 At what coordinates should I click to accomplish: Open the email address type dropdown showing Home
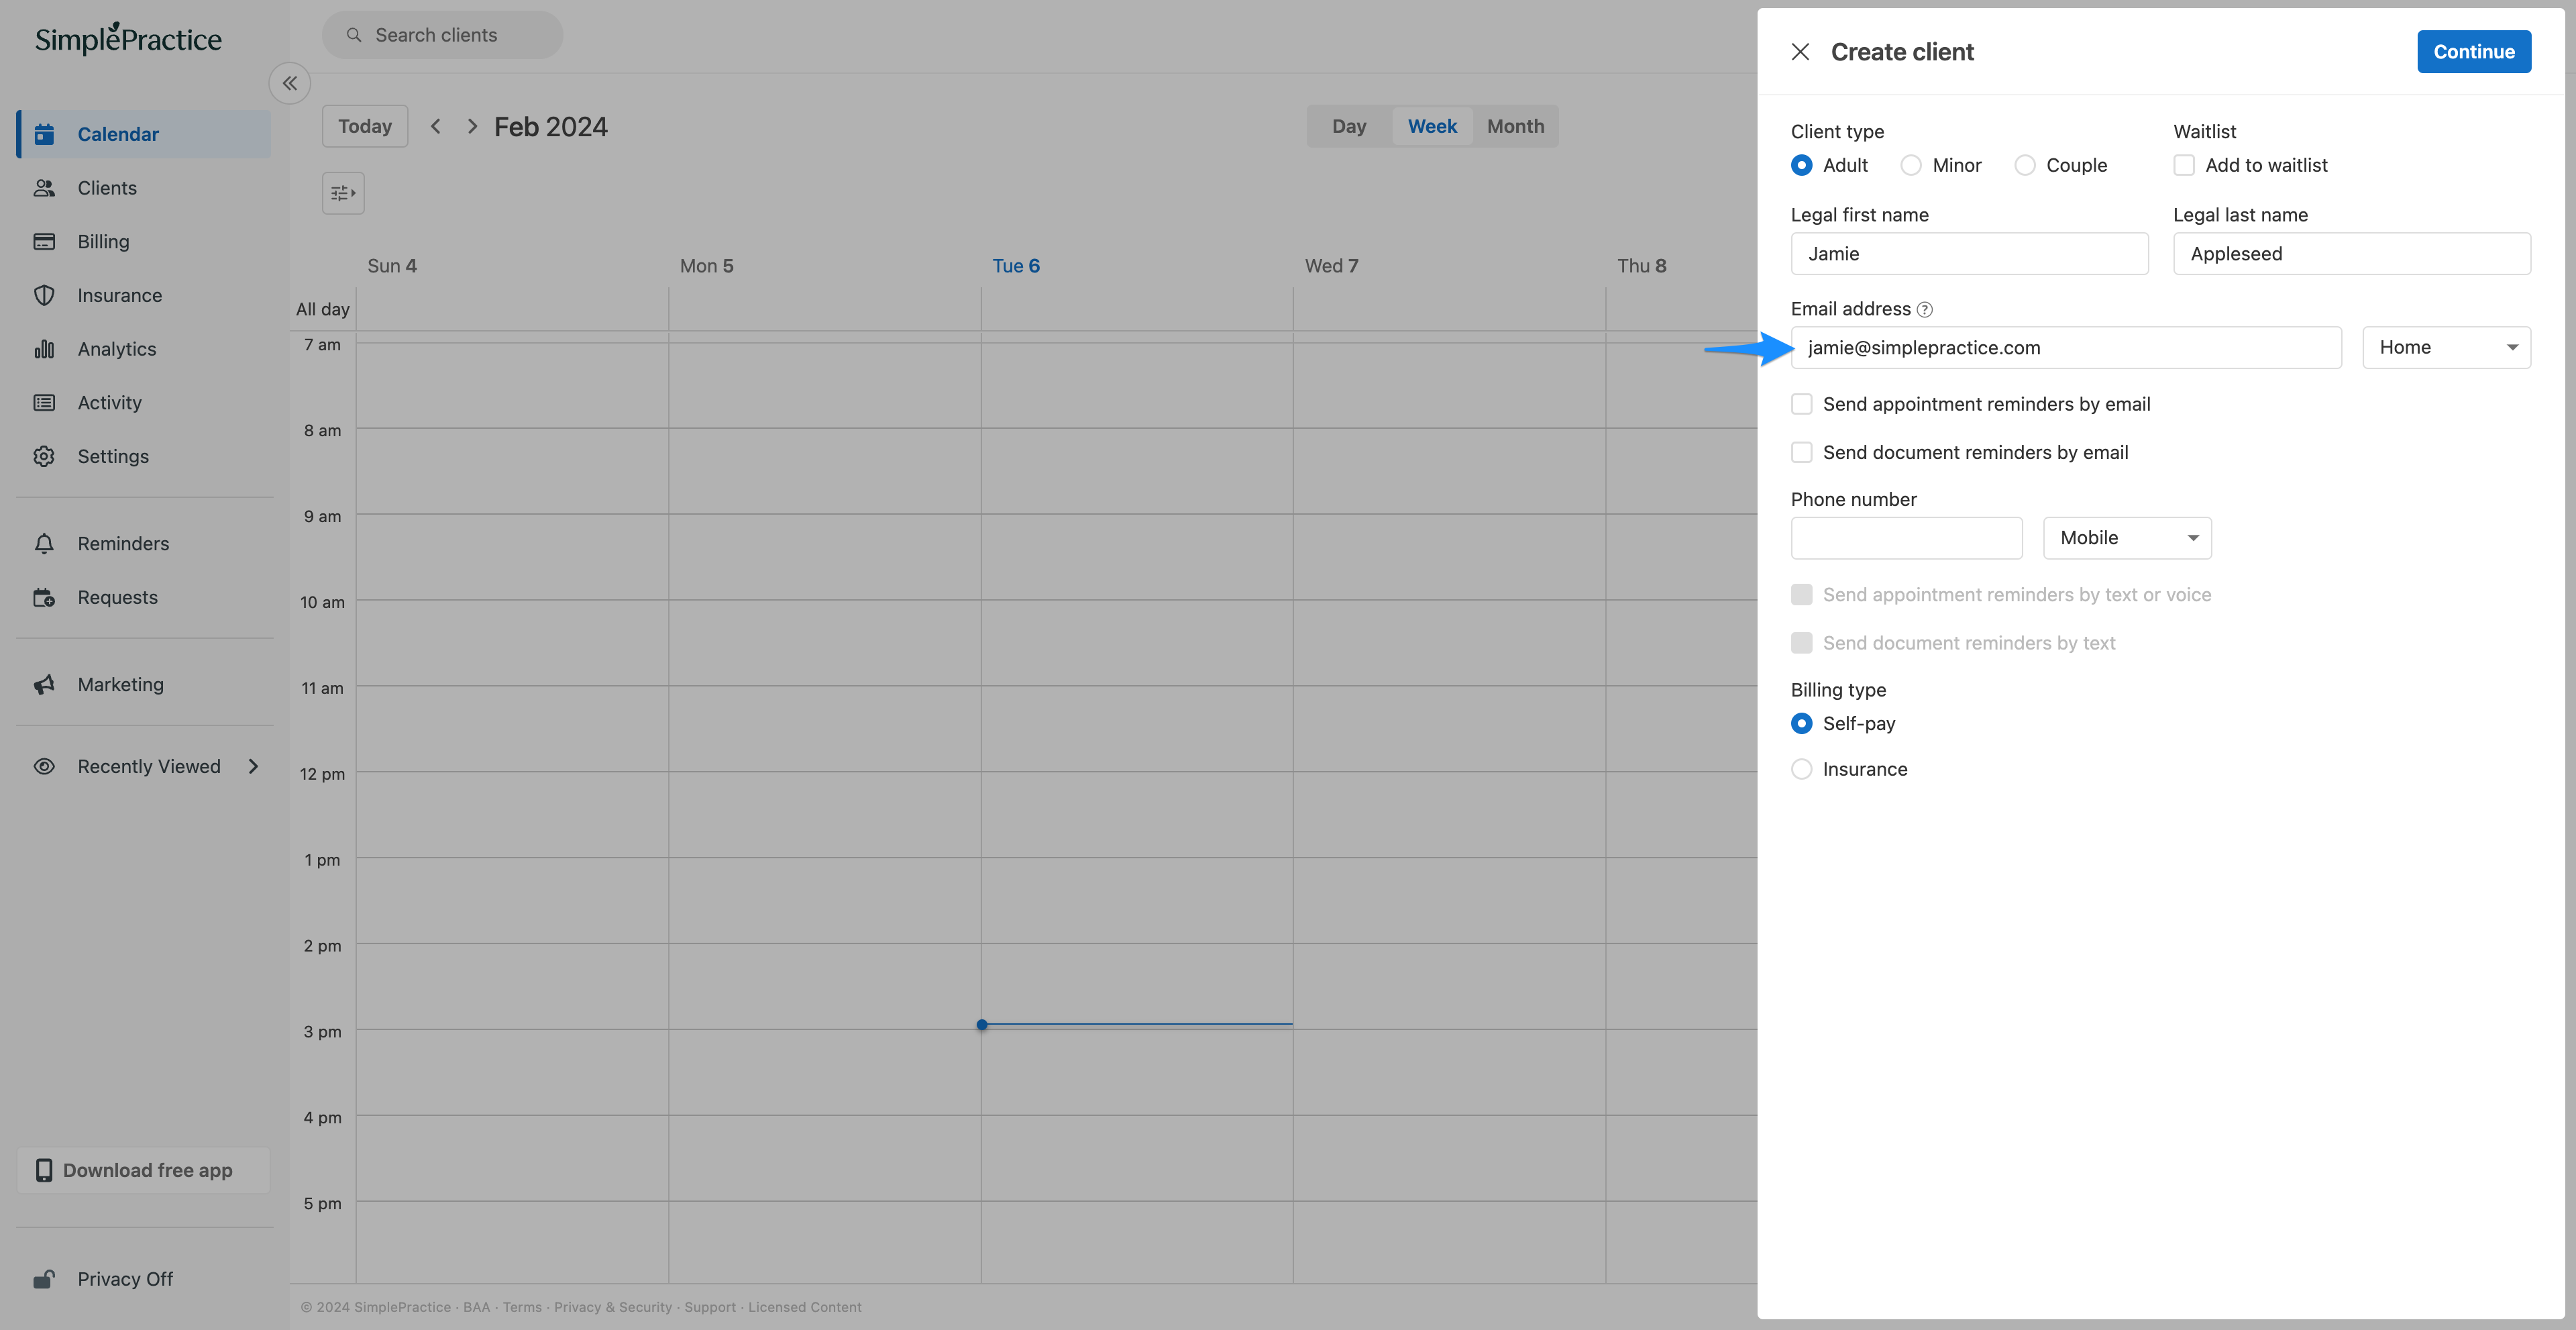coord(2446,347)
